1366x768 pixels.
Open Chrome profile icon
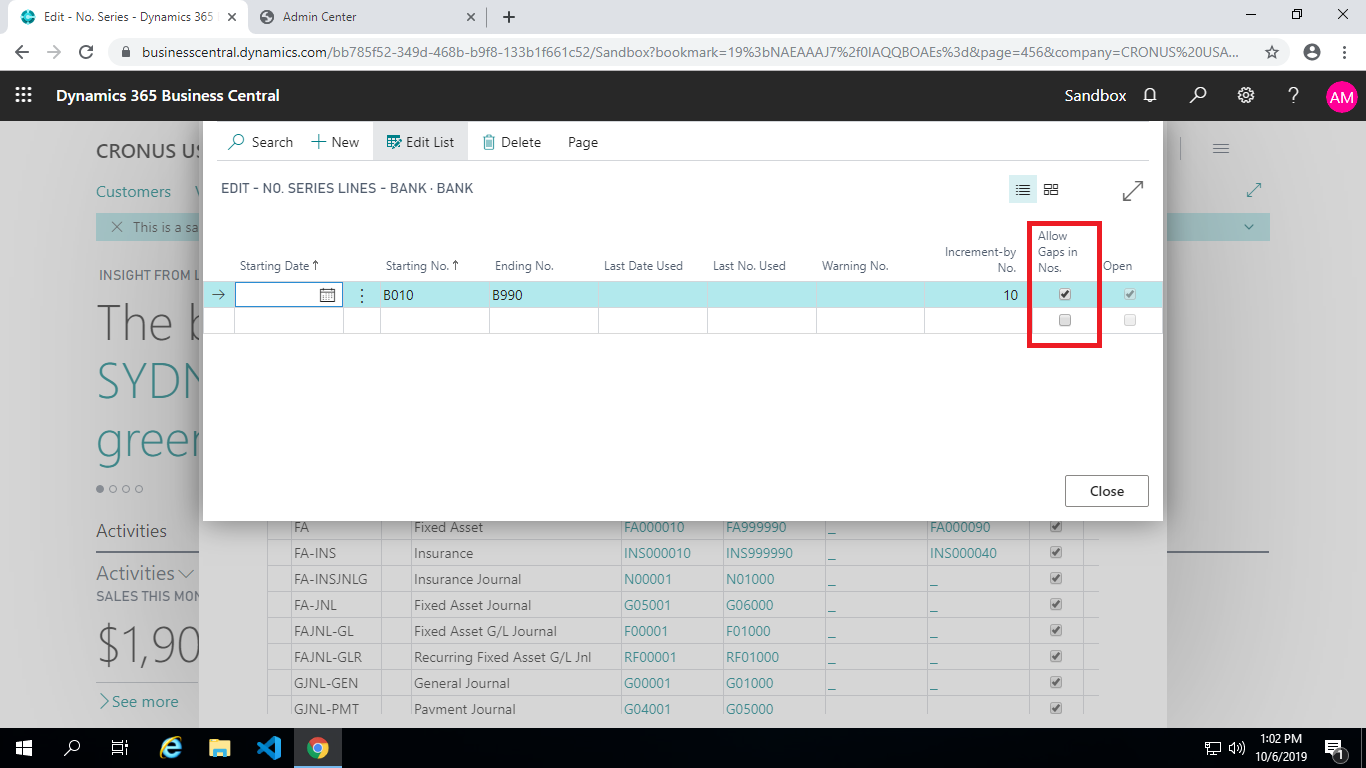click(x=1312, y=52)
